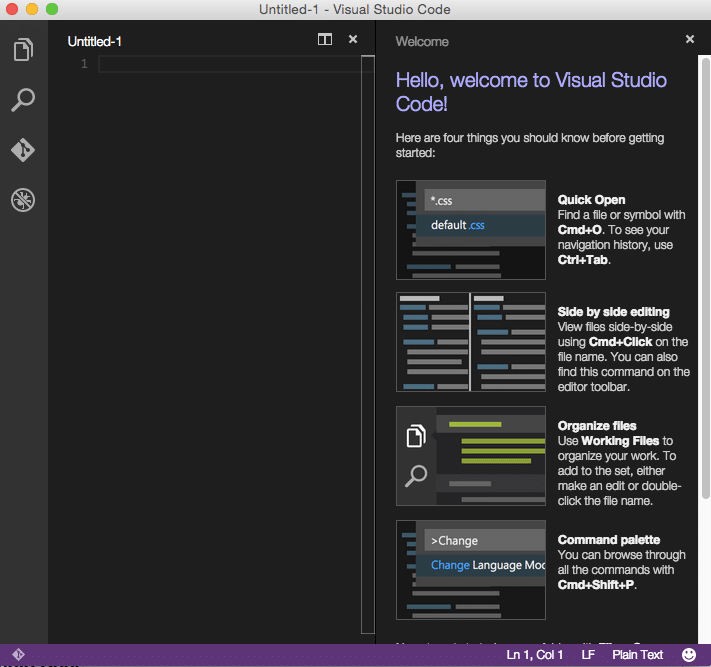
Task: Click the 'Quick Open' heading
Action: pos(591,200)
